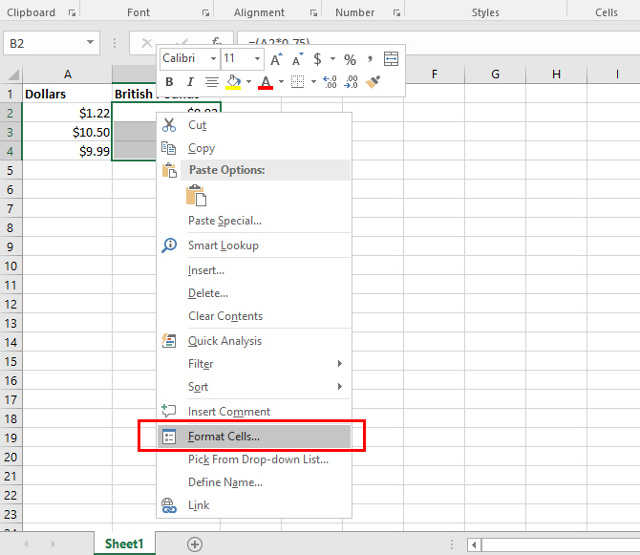Select column H header
Screen dimensions: 640x555
pyautogui.click(x=556, y=74)
